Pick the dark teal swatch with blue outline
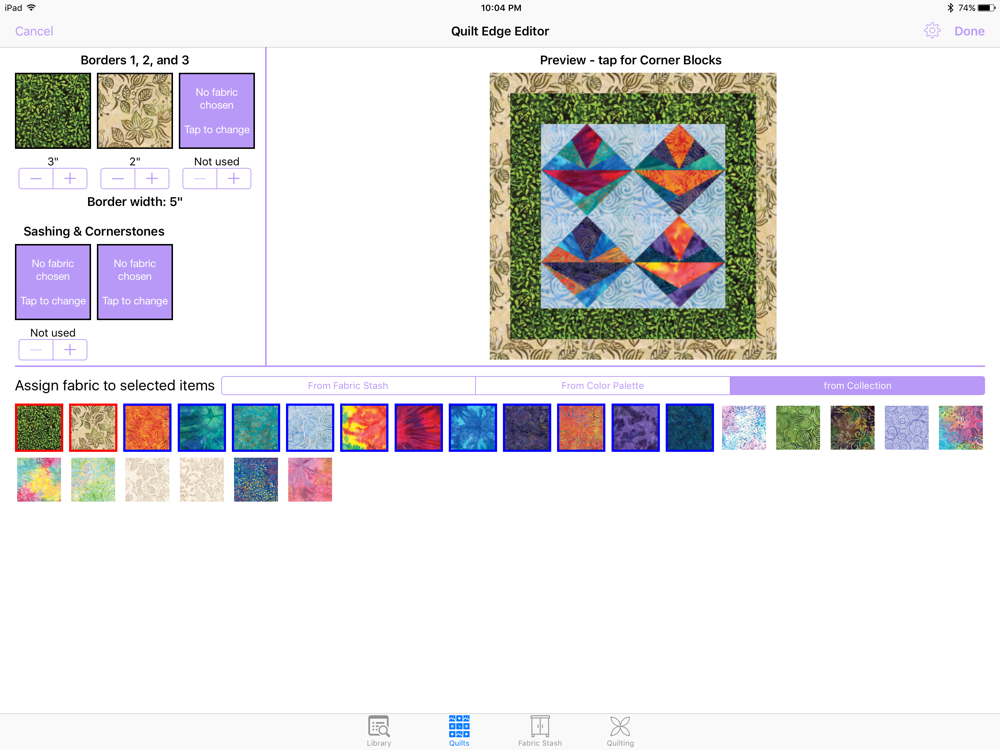Screen dimensions: 1000x750 (x=689, y=427)
